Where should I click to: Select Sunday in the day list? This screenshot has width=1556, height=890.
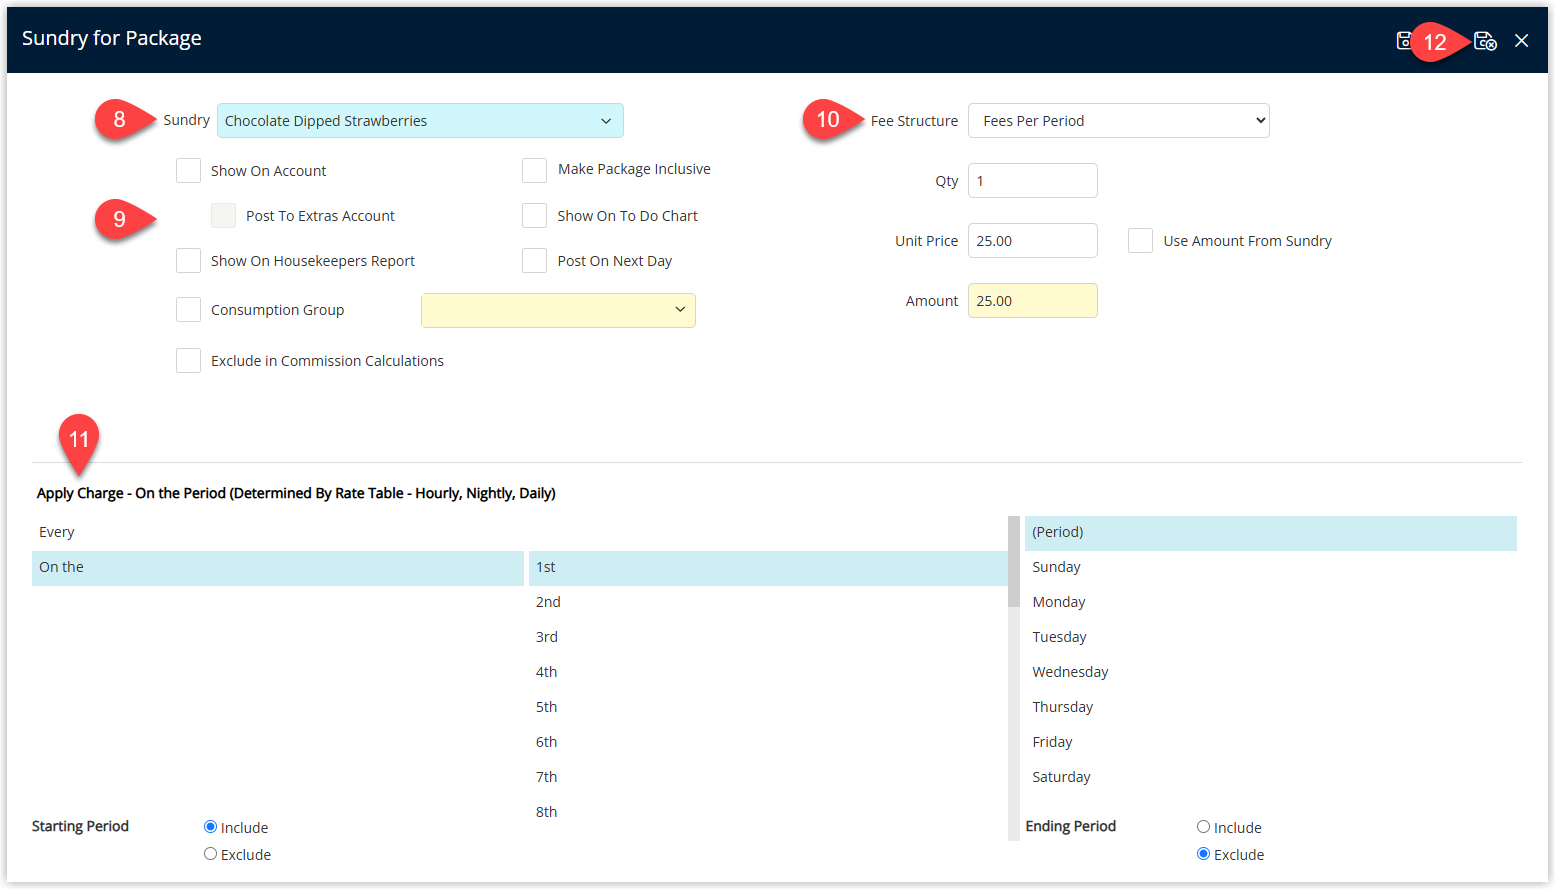click(x=1271, y=568)
